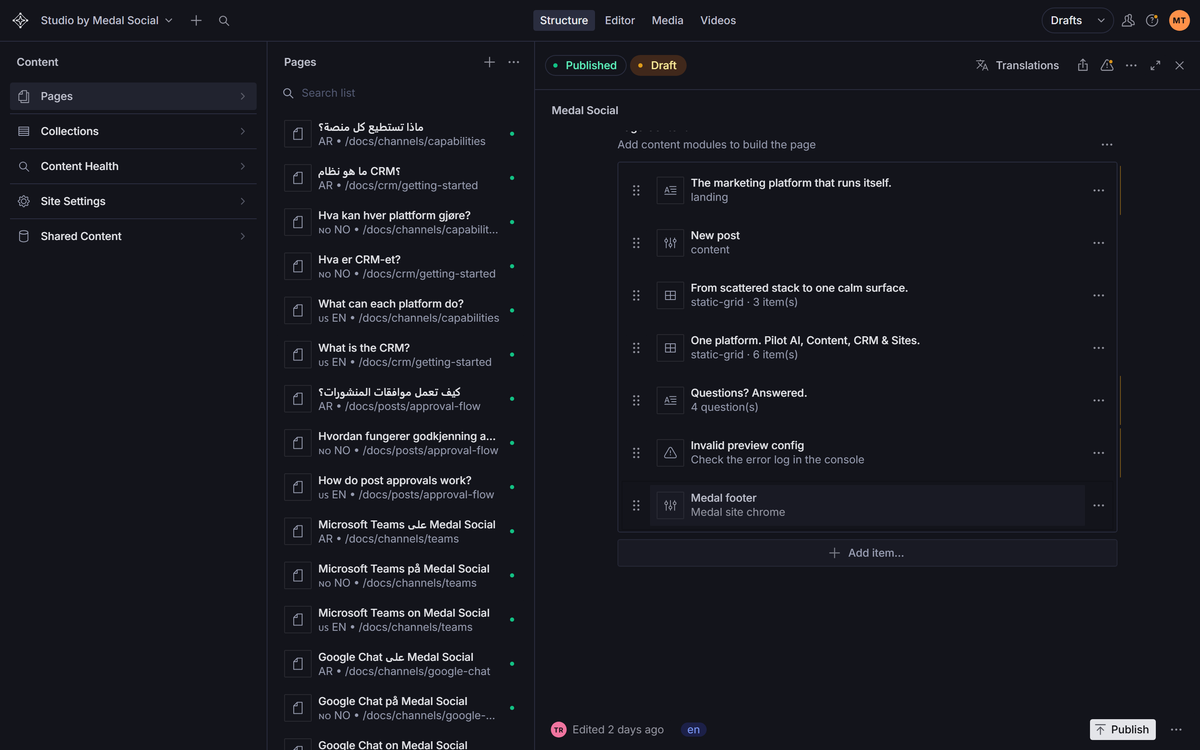Open menu for Medal footer item
Image resolution: width=1200 pixels, height=750 pixels.
coord(1098,505)
